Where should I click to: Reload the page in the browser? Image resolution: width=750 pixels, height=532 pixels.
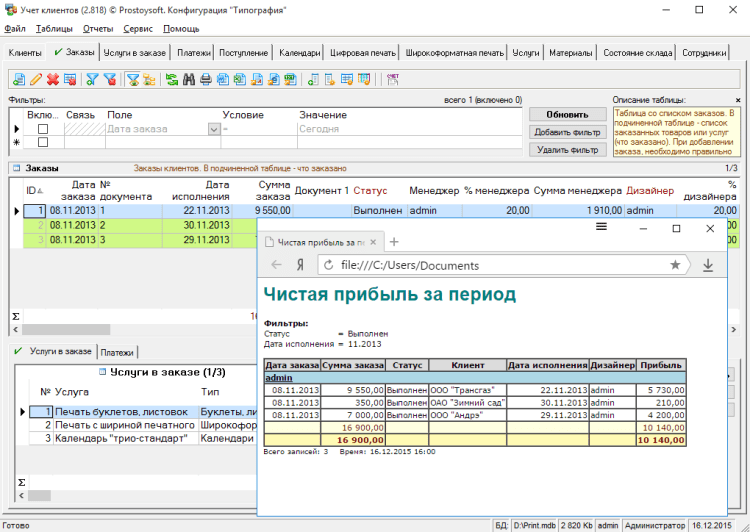click(x=326, y=265)
